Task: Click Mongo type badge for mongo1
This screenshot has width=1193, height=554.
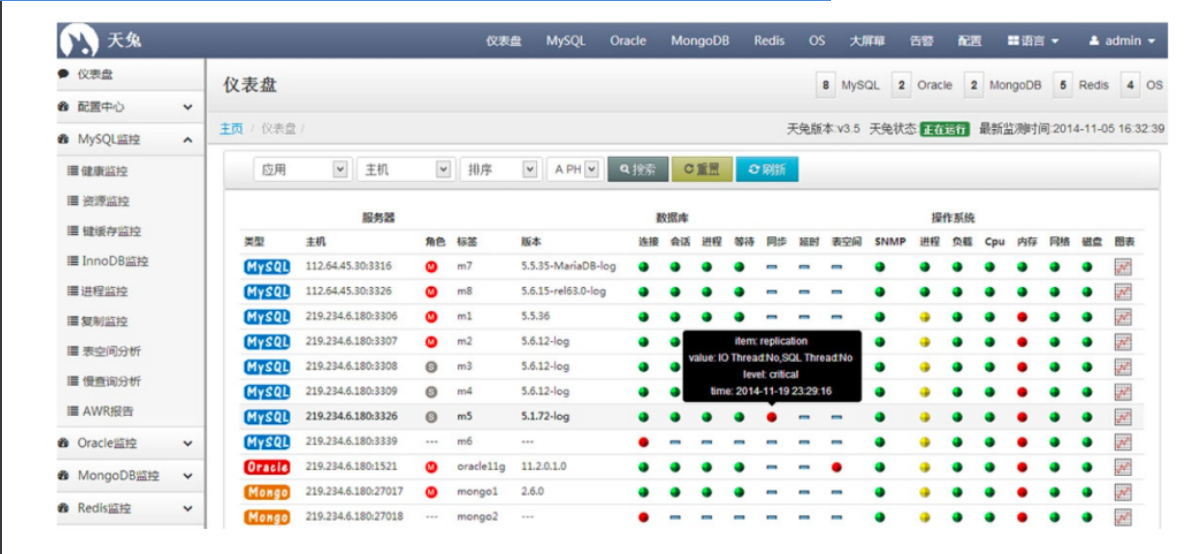Action: [x=267, y=492]
